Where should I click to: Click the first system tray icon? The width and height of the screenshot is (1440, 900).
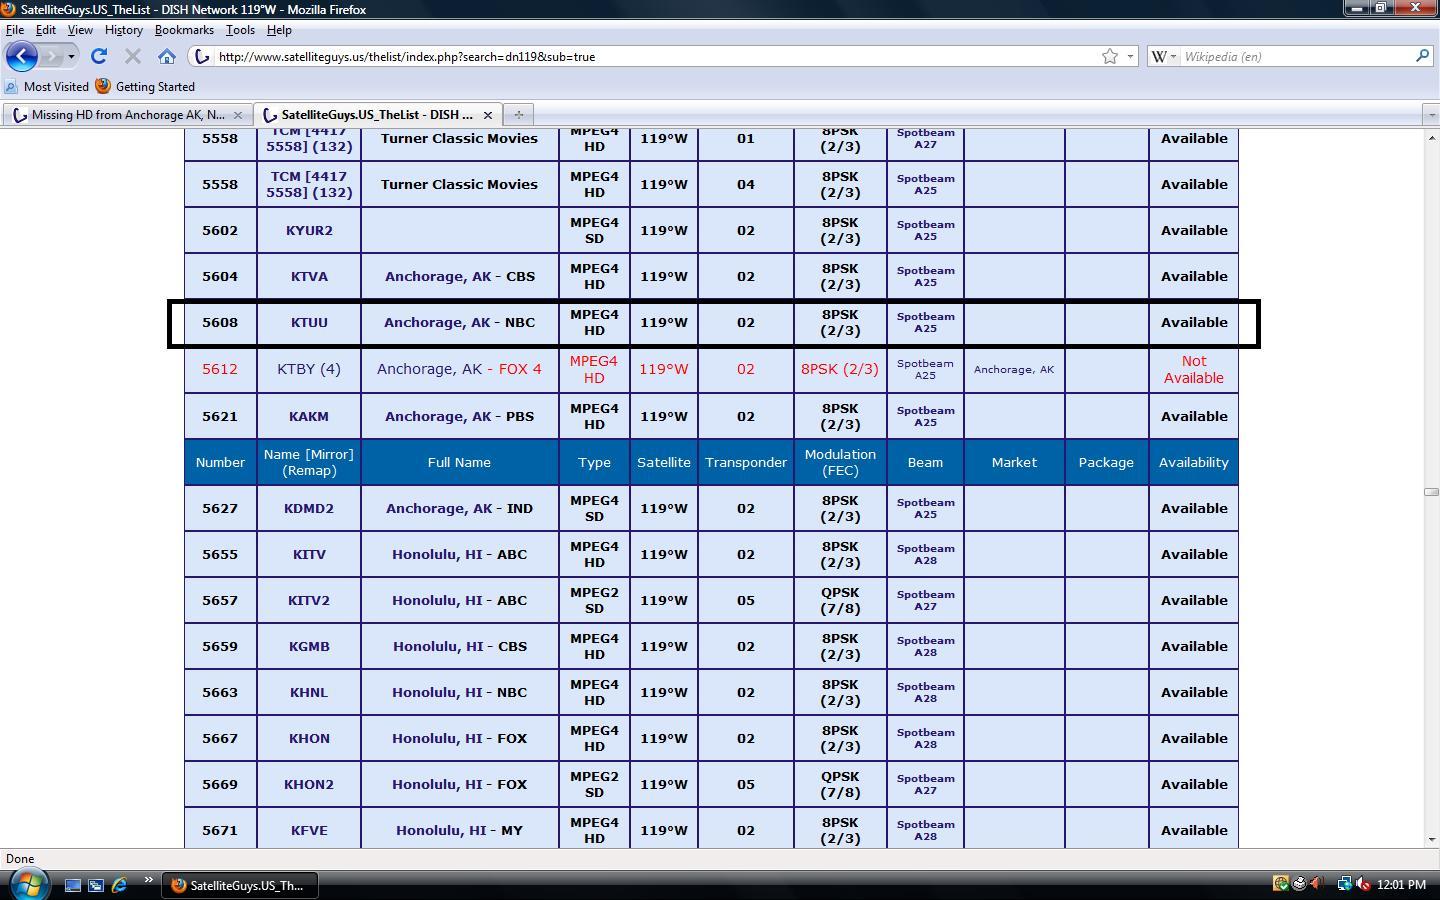1280,884
